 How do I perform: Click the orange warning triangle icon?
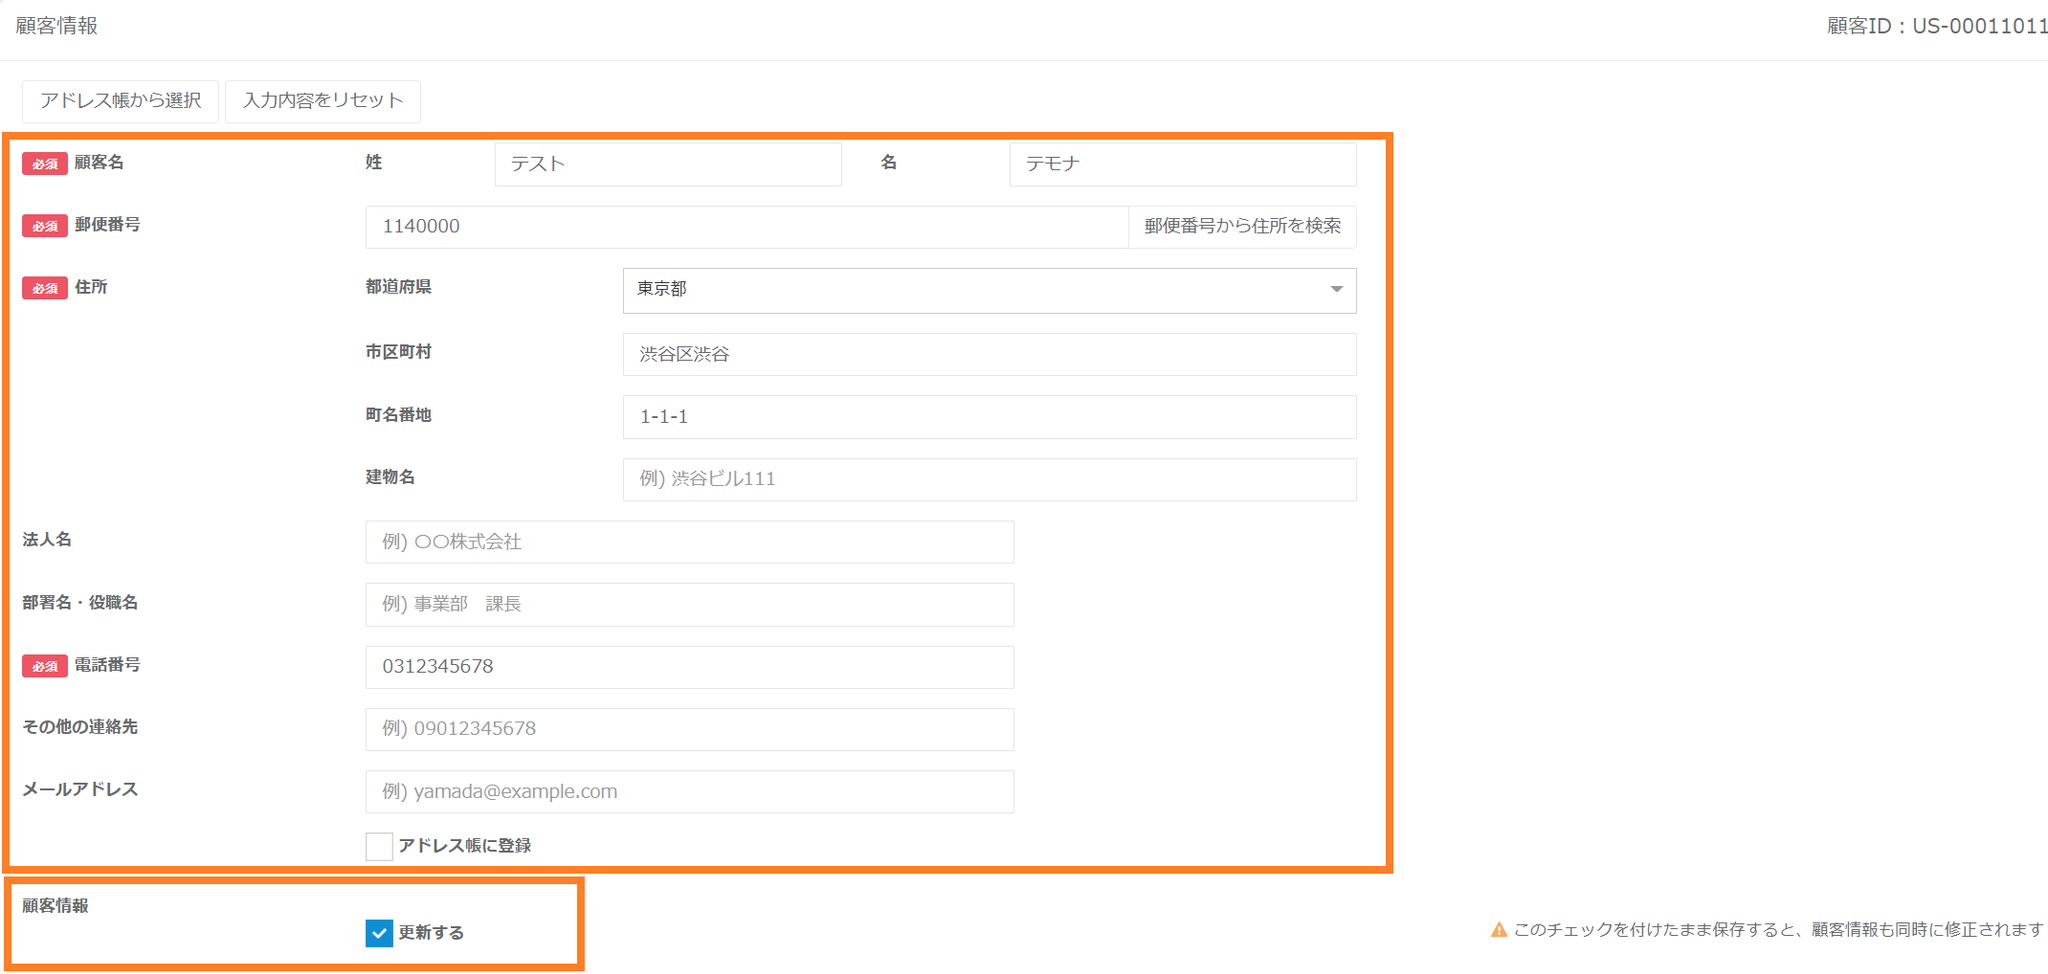1499,930
